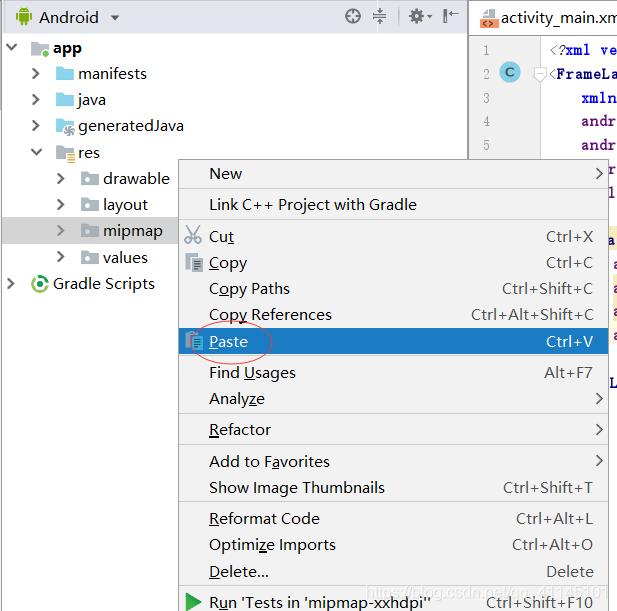617x611 pixels.
Task: Open the project settings gear menu
Action: coord(420,17)
